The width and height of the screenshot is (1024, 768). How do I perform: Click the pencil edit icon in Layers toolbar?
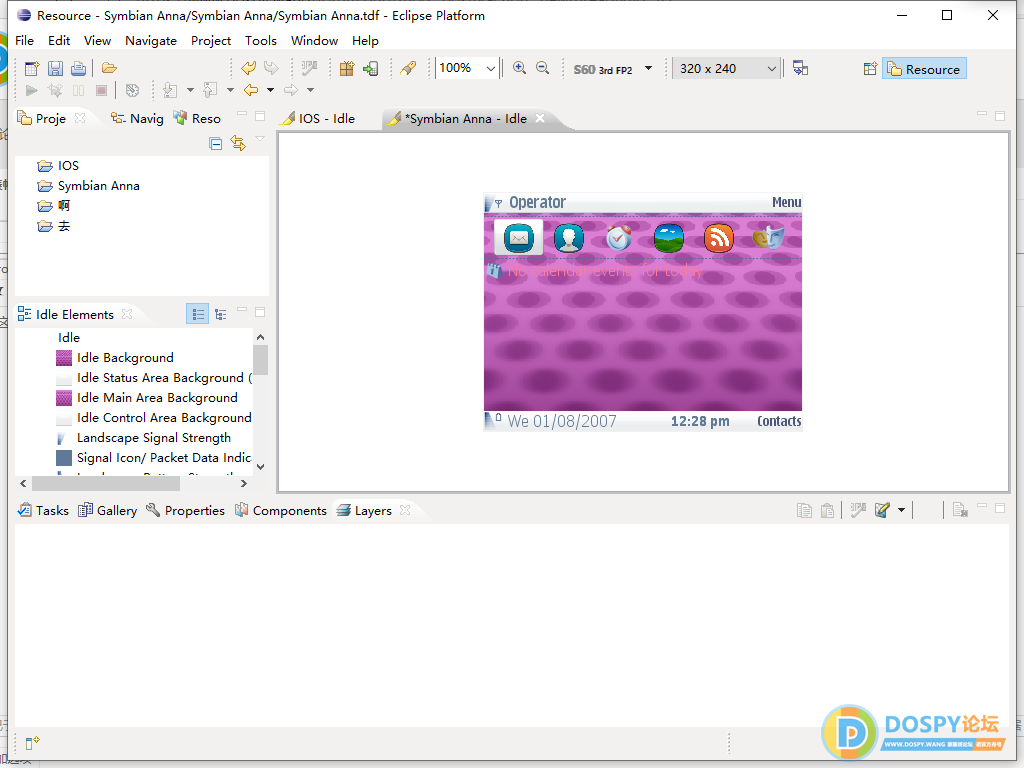click(882, 510)
